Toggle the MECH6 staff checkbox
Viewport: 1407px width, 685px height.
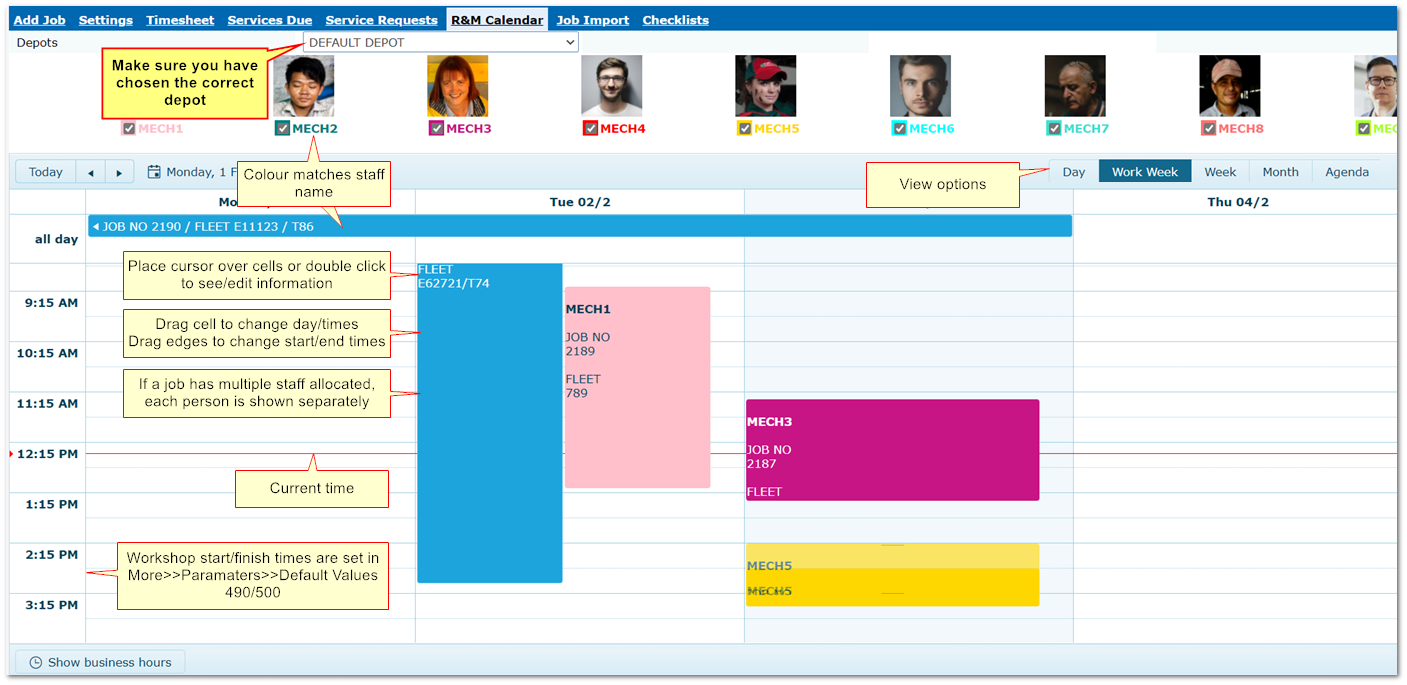click(899, 128)
